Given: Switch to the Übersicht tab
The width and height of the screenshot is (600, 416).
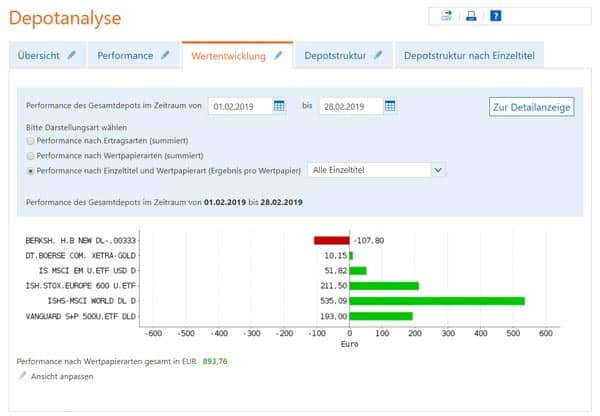Looking at the screenshot, I should coord(47,55).
